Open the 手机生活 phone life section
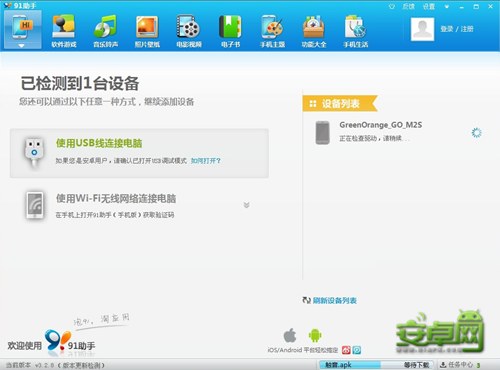 coord(355,31)
